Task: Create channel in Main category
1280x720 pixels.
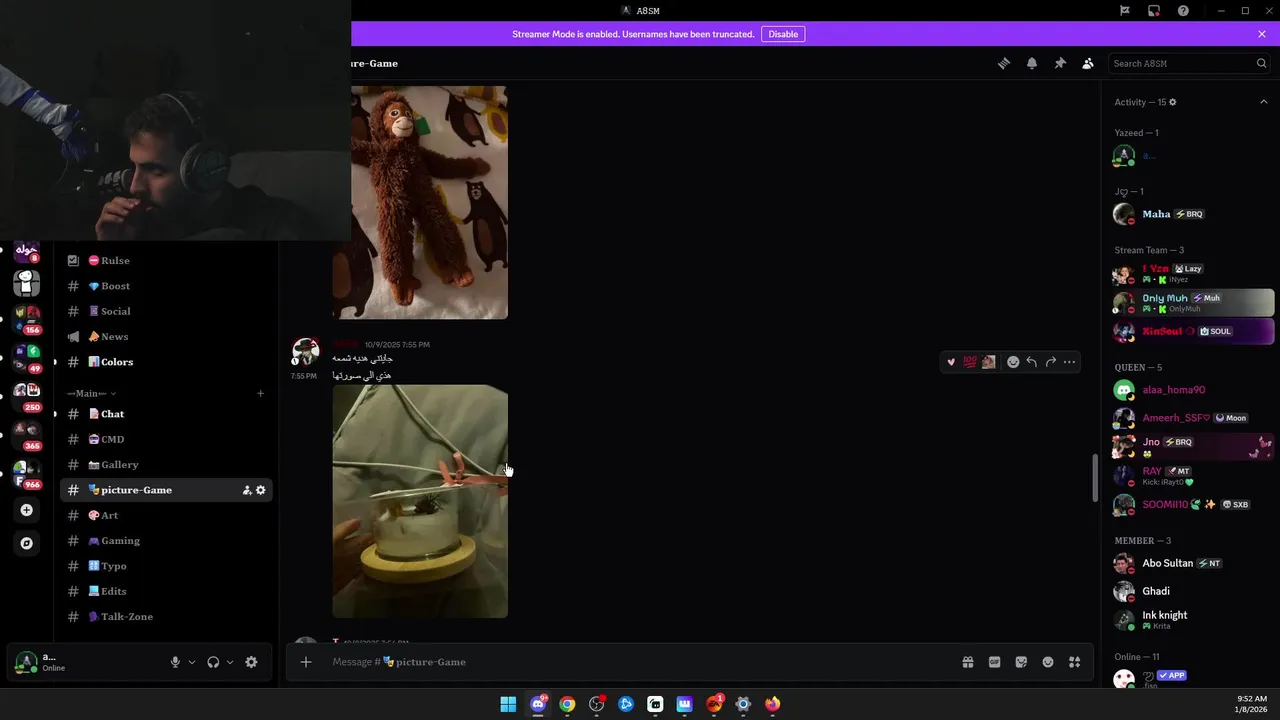Action: pyautogui.click(x=260, y=393)
